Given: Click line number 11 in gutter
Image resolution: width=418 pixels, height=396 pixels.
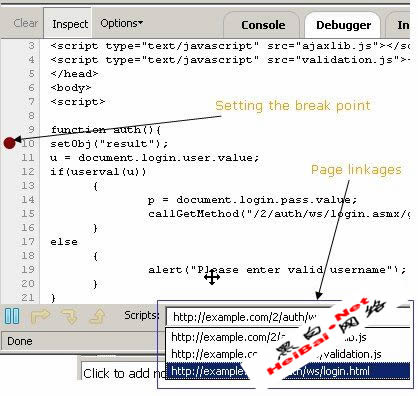Looking at the screenshot, I should [28, 157].
